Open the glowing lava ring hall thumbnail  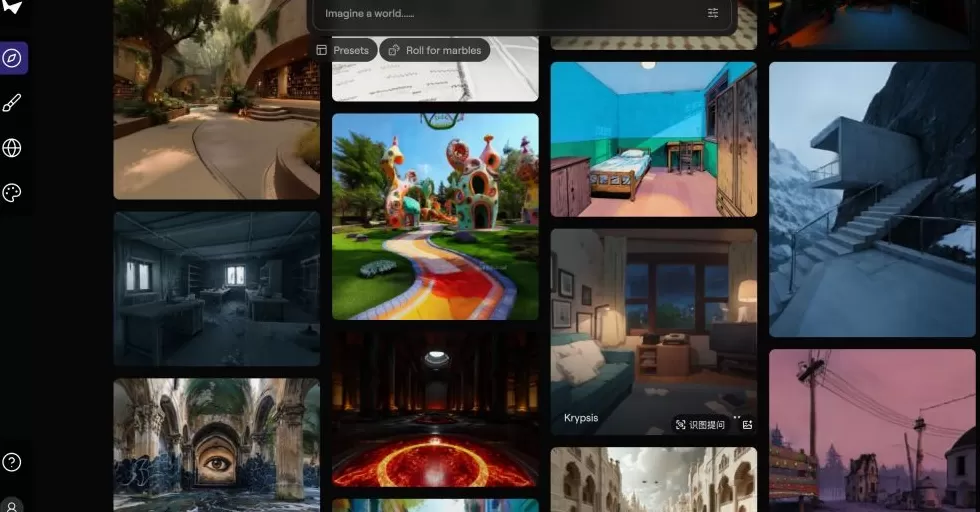pos(435,410)
